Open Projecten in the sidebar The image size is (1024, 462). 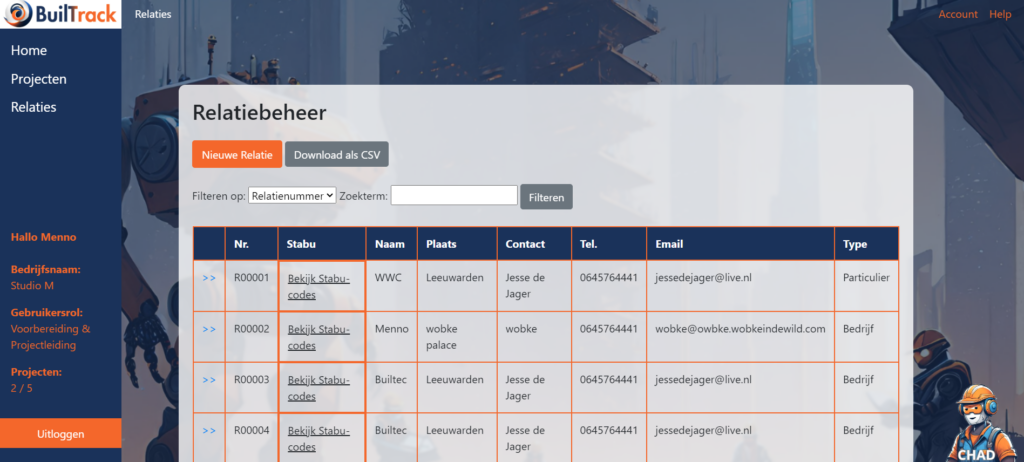coord(39,79)
